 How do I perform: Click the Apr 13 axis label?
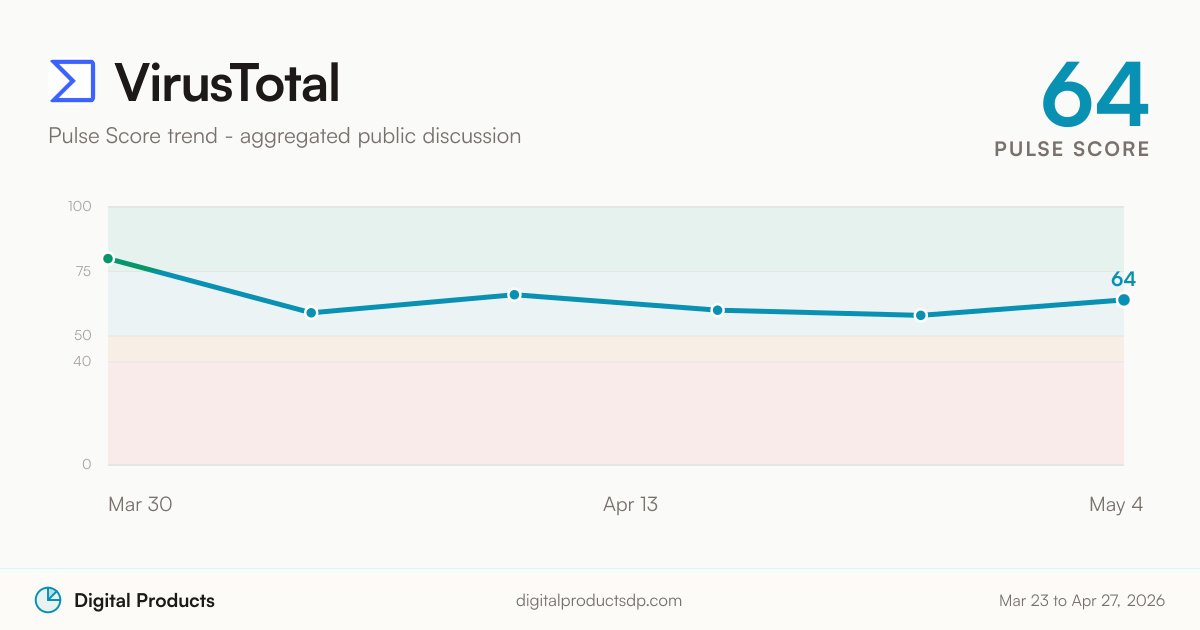[631, 505]
